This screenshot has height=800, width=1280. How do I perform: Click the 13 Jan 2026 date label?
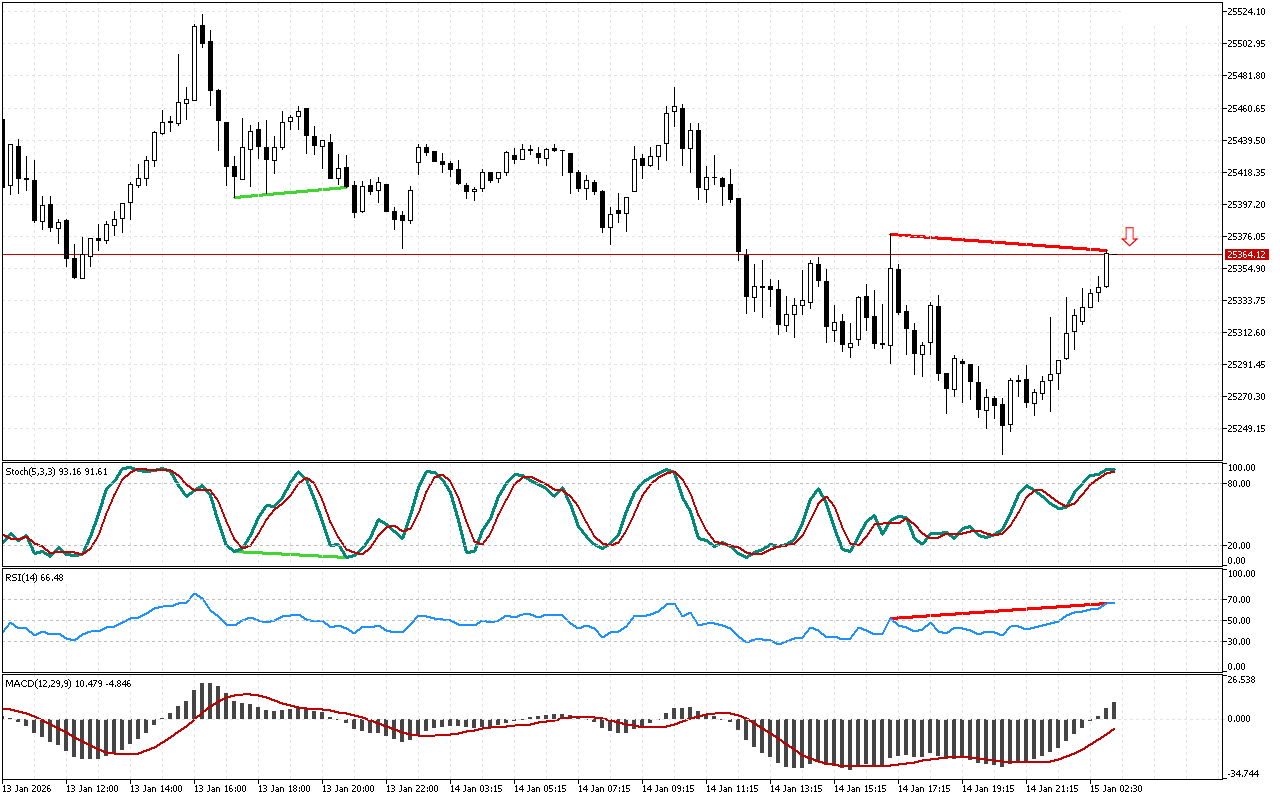click(31, 789)
